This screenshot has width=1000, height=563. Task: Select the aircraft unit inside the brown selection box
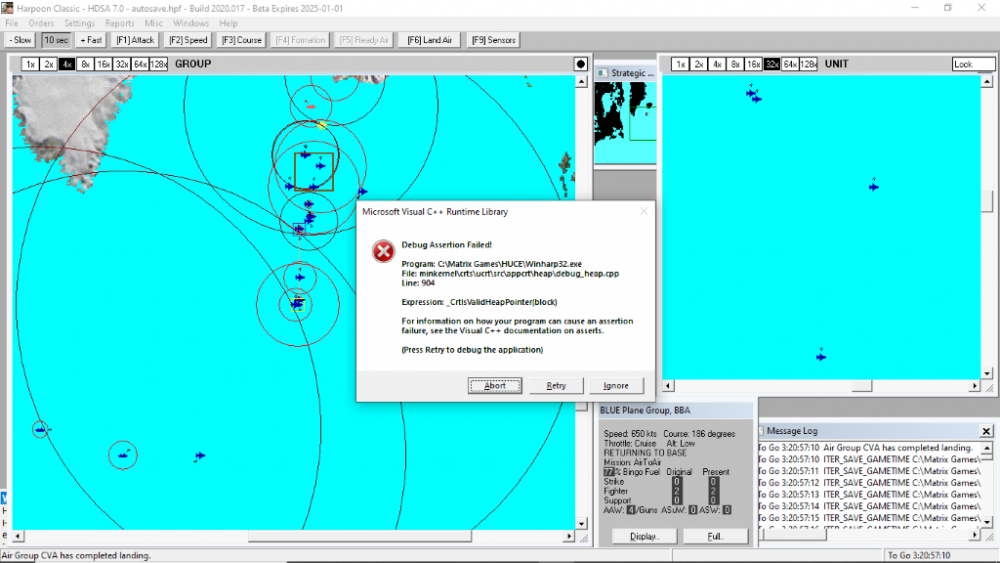320,166
